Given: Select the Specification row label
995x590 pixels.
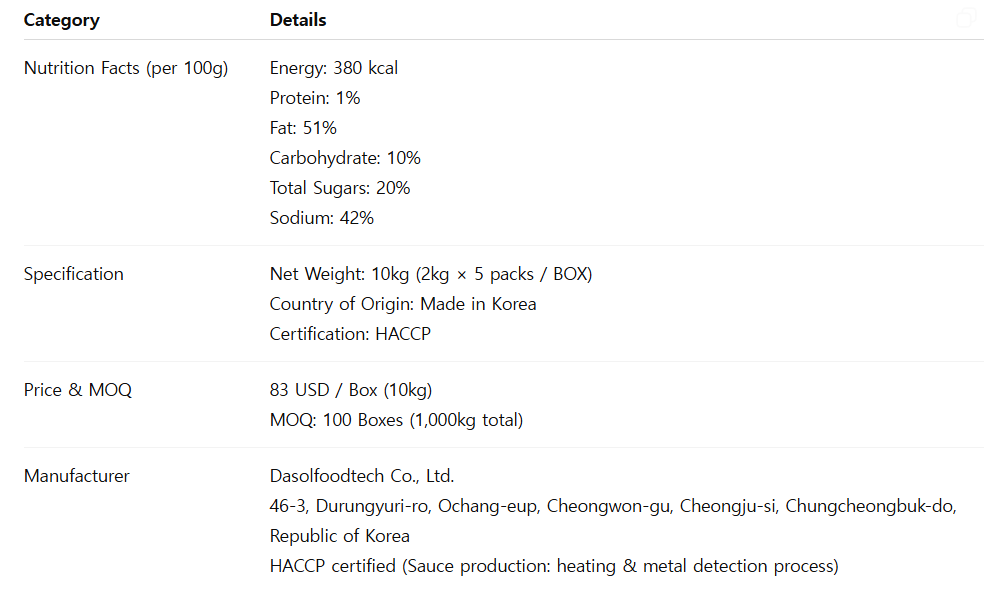Looking at the screenshot, I should coord(74,274).
